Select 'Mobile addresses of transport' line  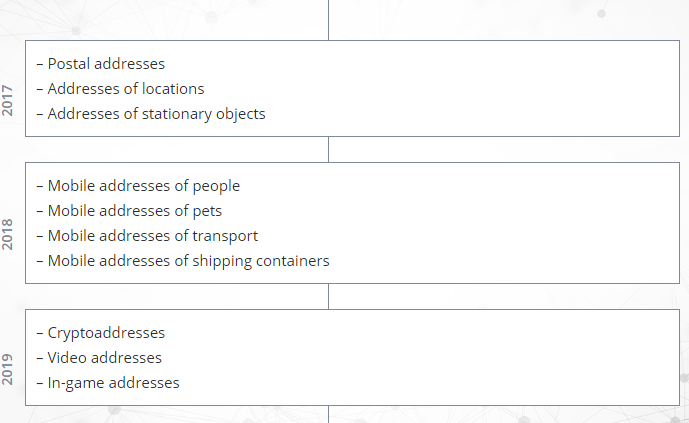click(x=153, y=236)
